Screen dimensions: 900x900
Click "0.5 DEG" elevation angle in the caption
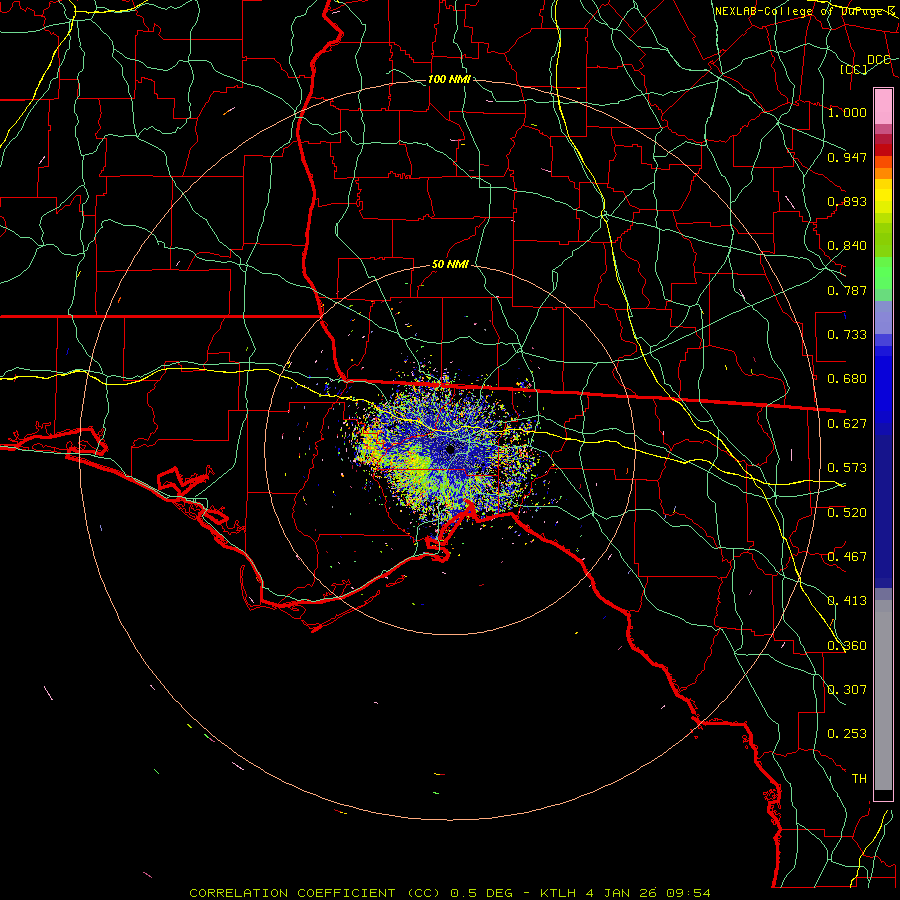tap(482, 893)
